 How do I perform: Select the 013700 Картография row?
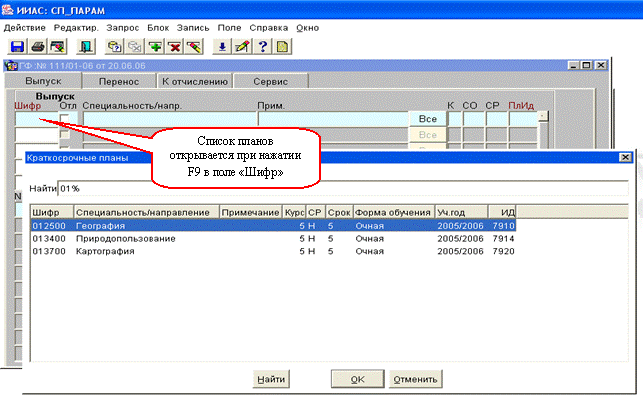point(273,251)
